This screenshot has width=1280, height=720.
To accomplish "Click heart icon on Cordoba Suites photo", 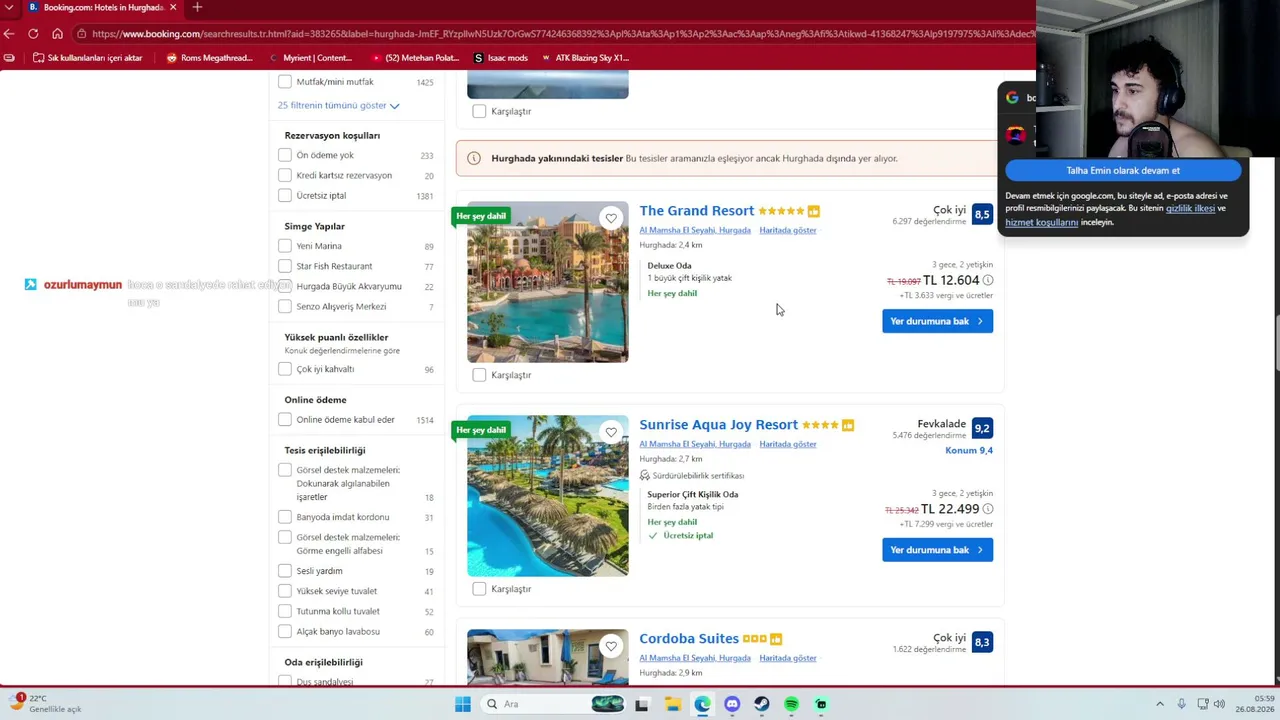I will pyautogui.click(x=611, y=646).
